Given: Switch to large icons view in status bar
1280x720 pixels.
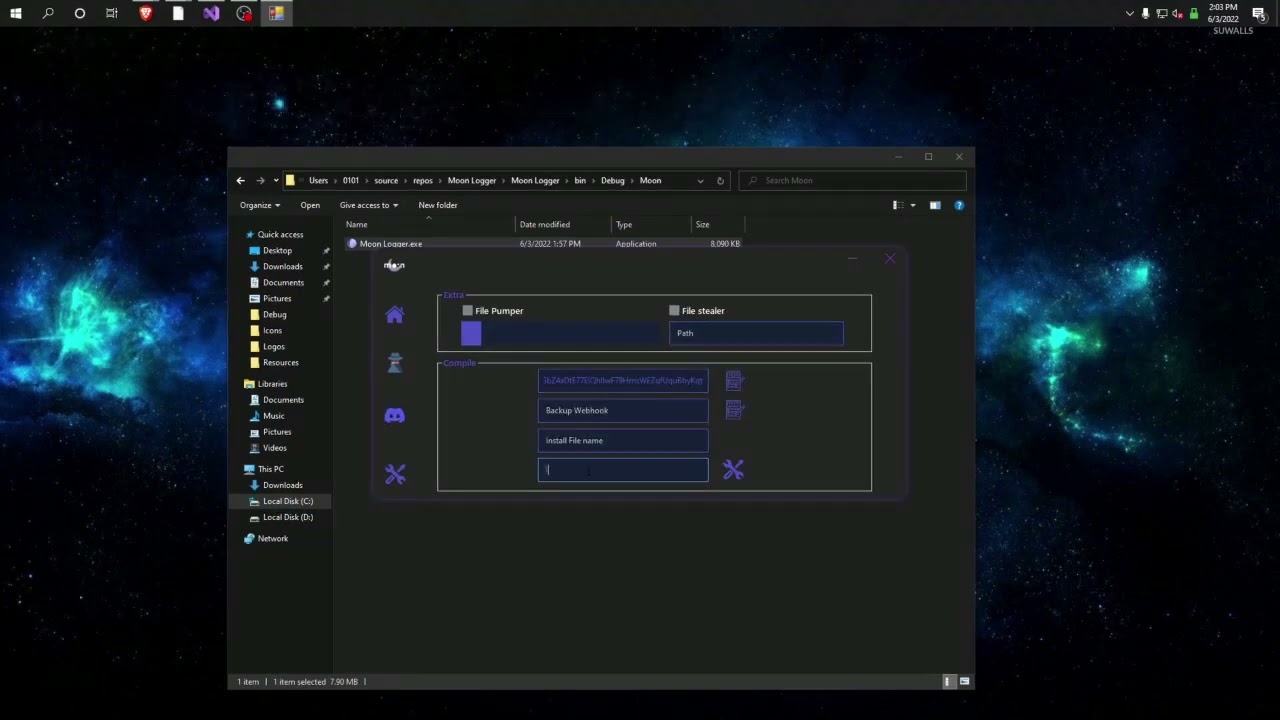Looking at the screenshot, I should 964,681.
